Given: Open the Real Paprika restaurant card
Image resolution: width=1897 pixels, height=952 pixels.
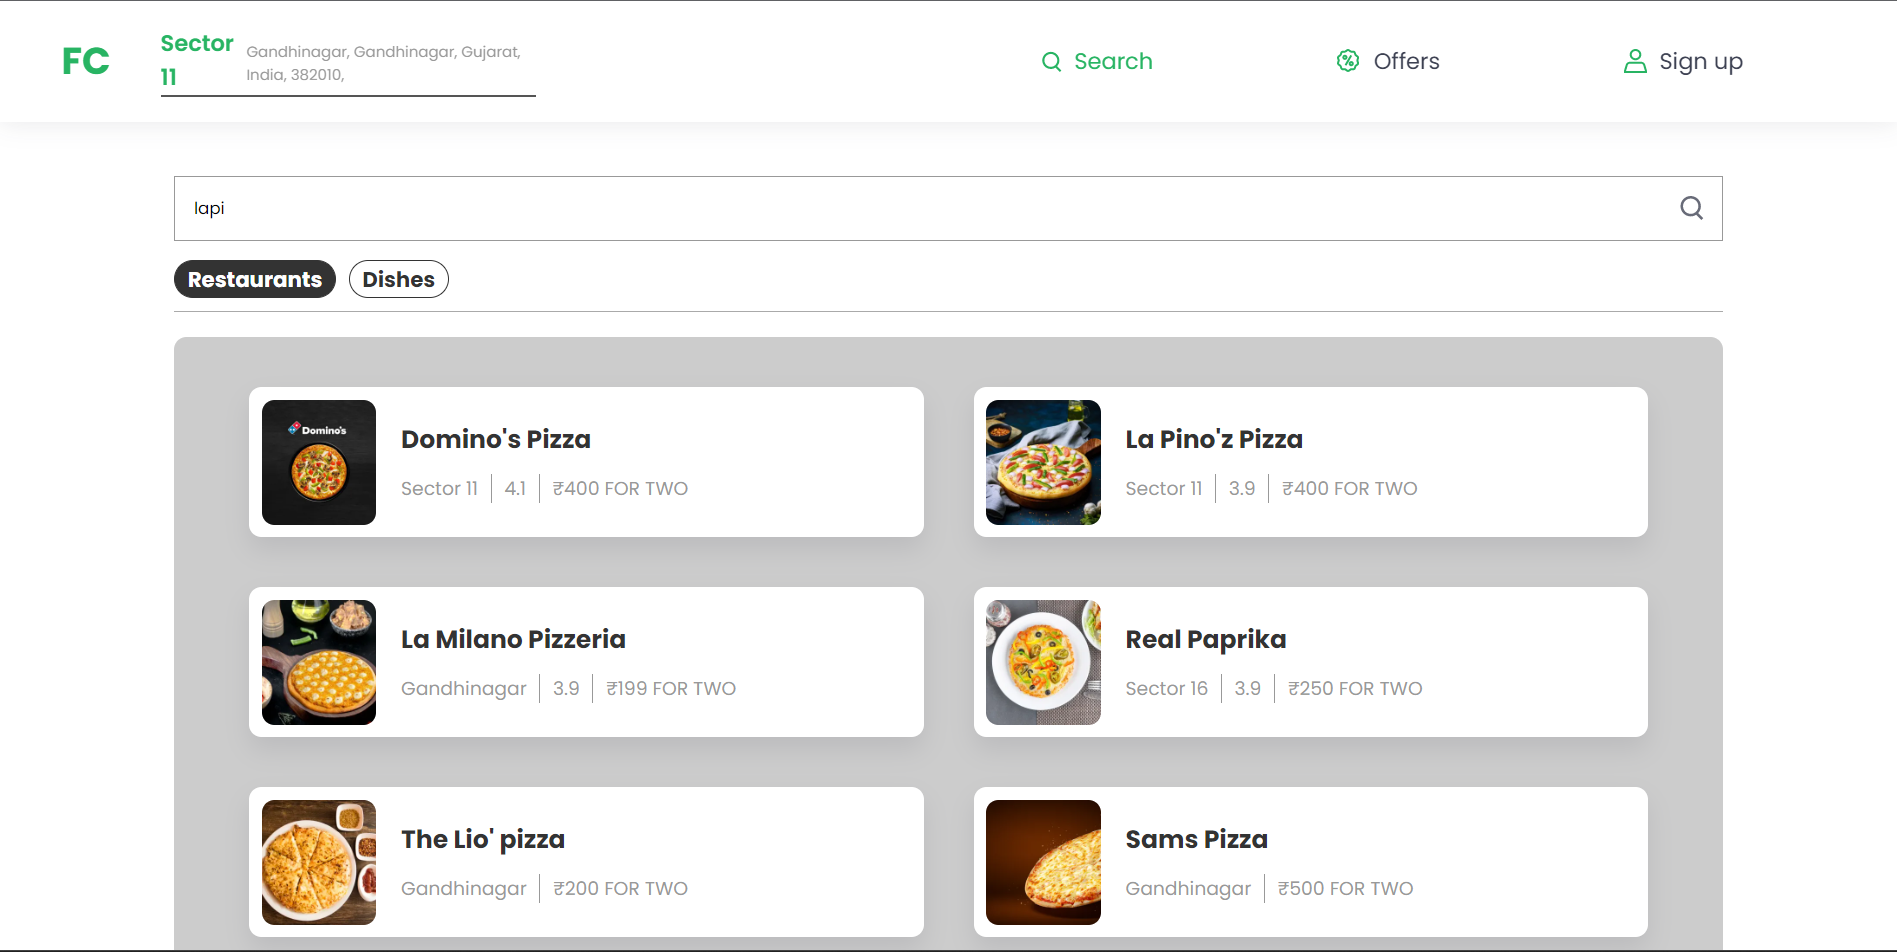Looking at the screenshot, I should click(x=1310, y=662).
